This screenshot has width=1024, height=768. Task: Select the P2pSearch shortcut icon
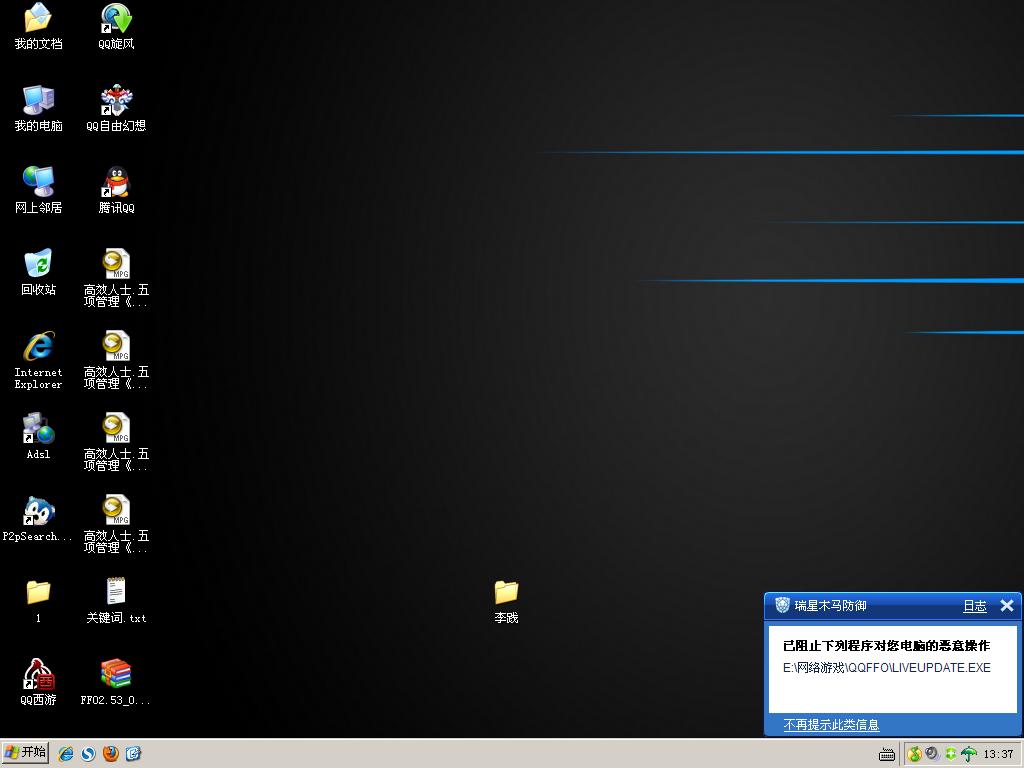coord(38,519)
